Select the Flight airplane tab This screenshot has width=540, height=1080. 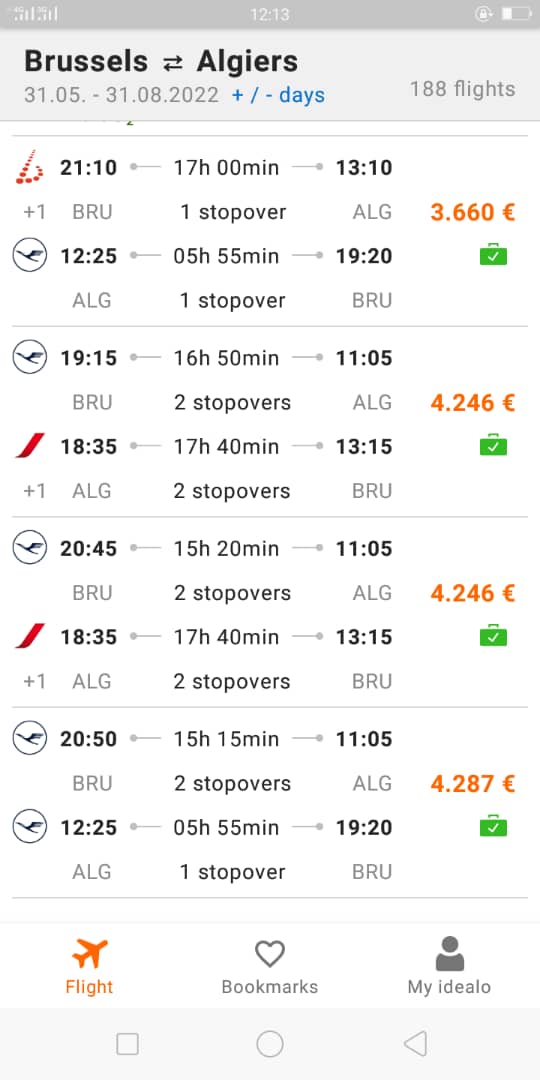90,966
